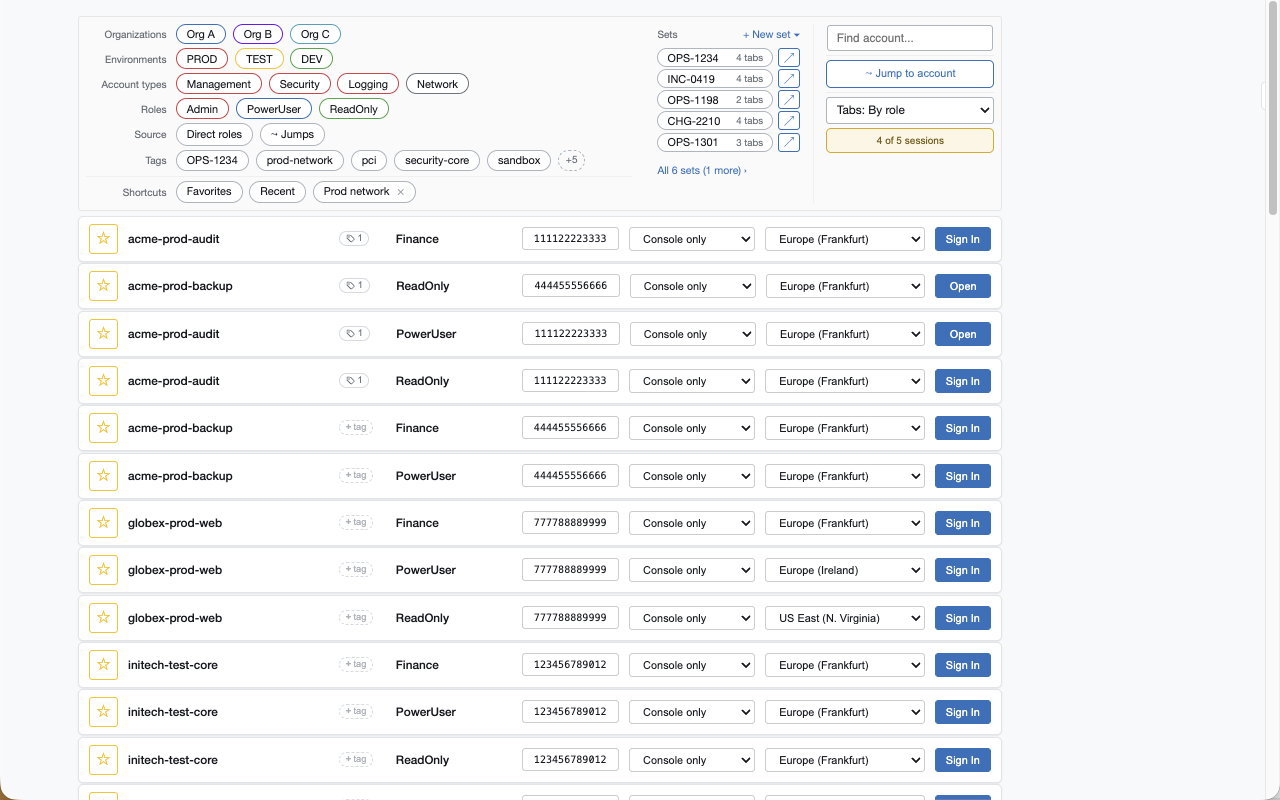Open the OPS-1234 set via its arrow icon
This screenshot has height=800, width=1280.
789,58
